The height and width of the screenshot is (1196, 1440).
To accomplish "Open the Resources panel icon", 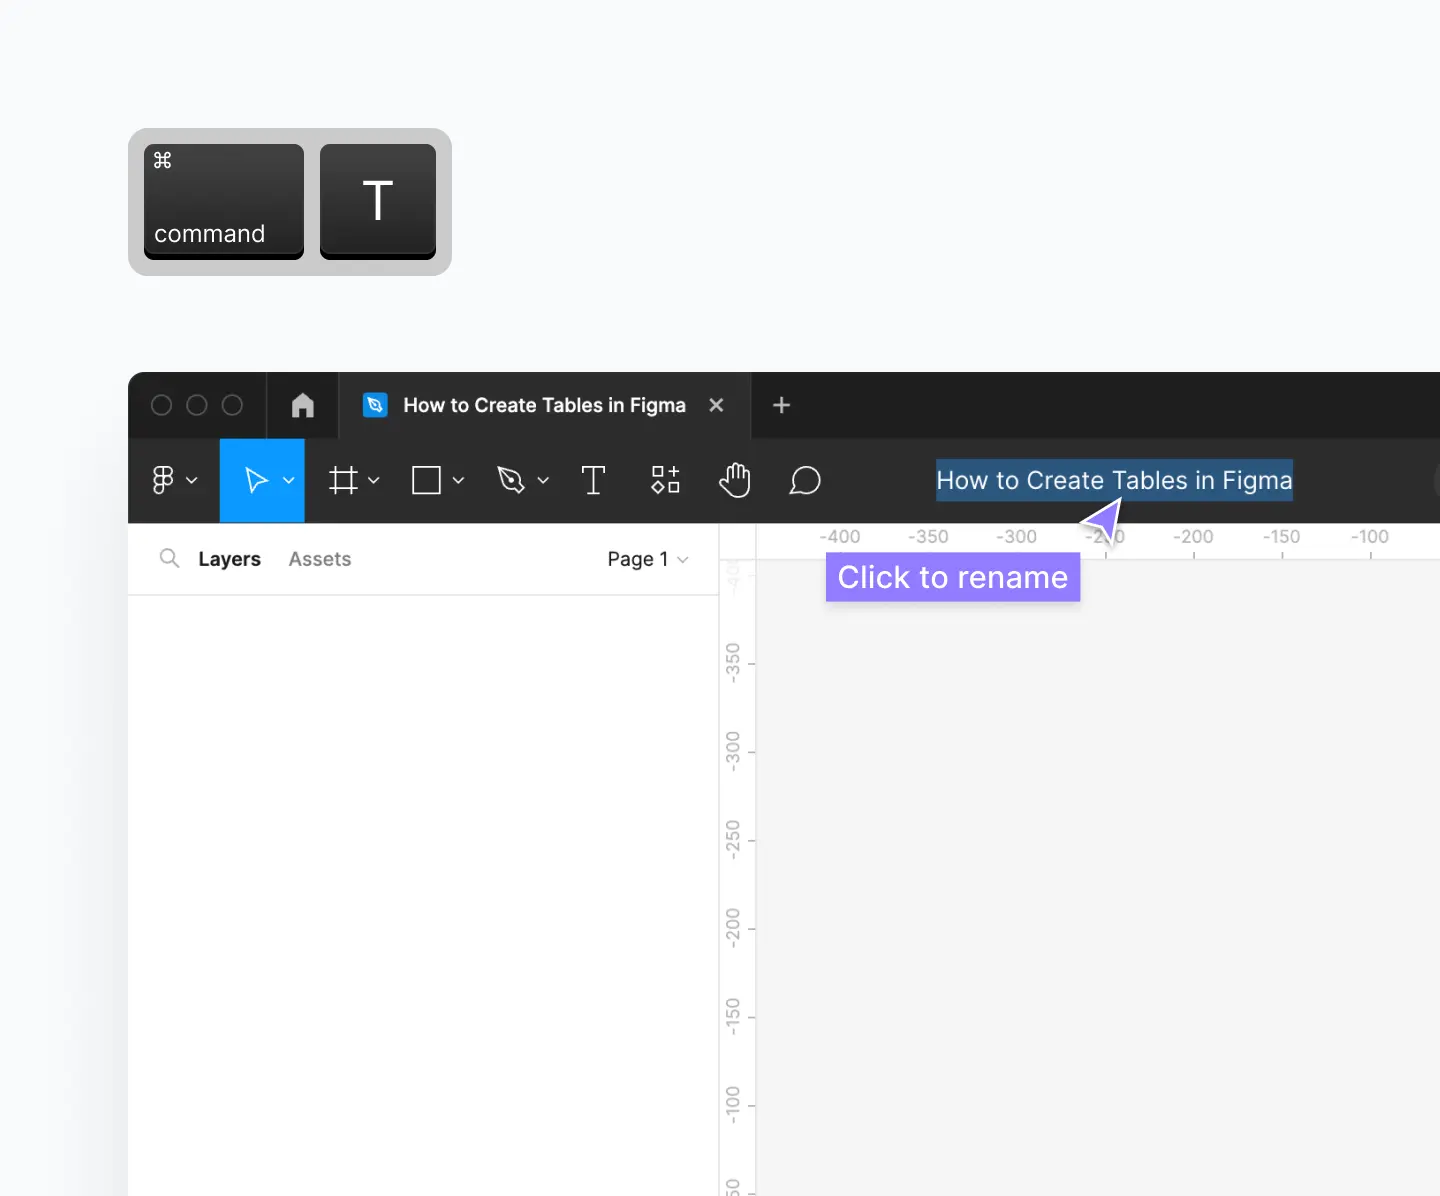I will pyautogui.click(x=665, y=480).
